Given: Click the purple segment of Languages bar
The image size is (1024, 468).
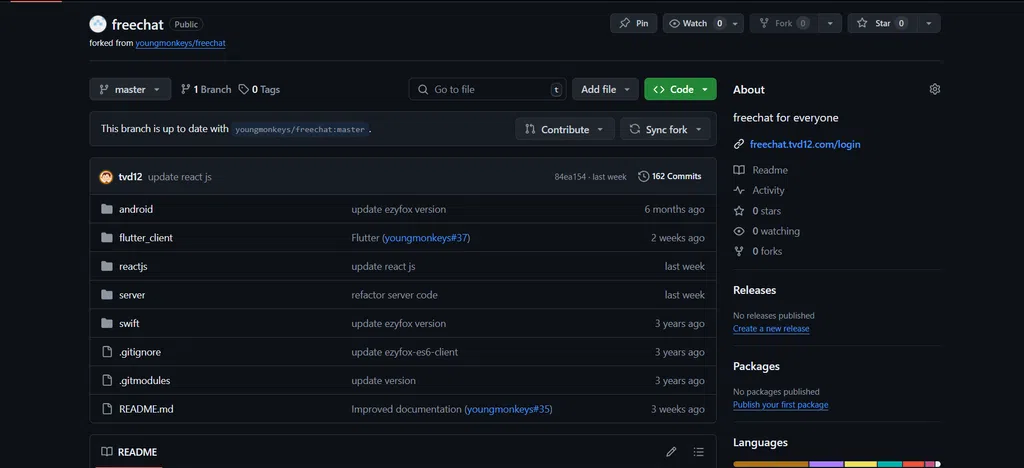Looking at the screenshot, I should pos(826,464).
